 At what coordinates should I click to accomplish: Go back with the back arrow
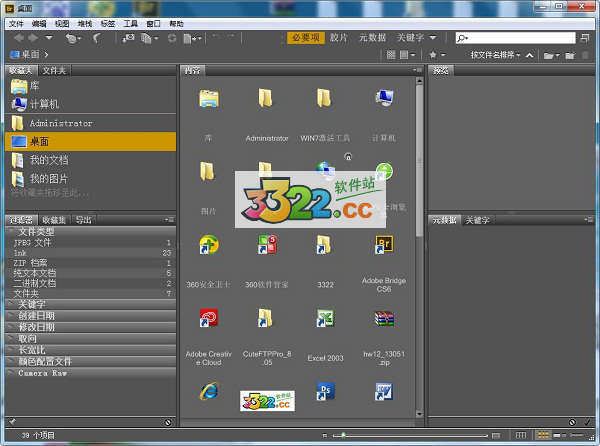[18, 38]
